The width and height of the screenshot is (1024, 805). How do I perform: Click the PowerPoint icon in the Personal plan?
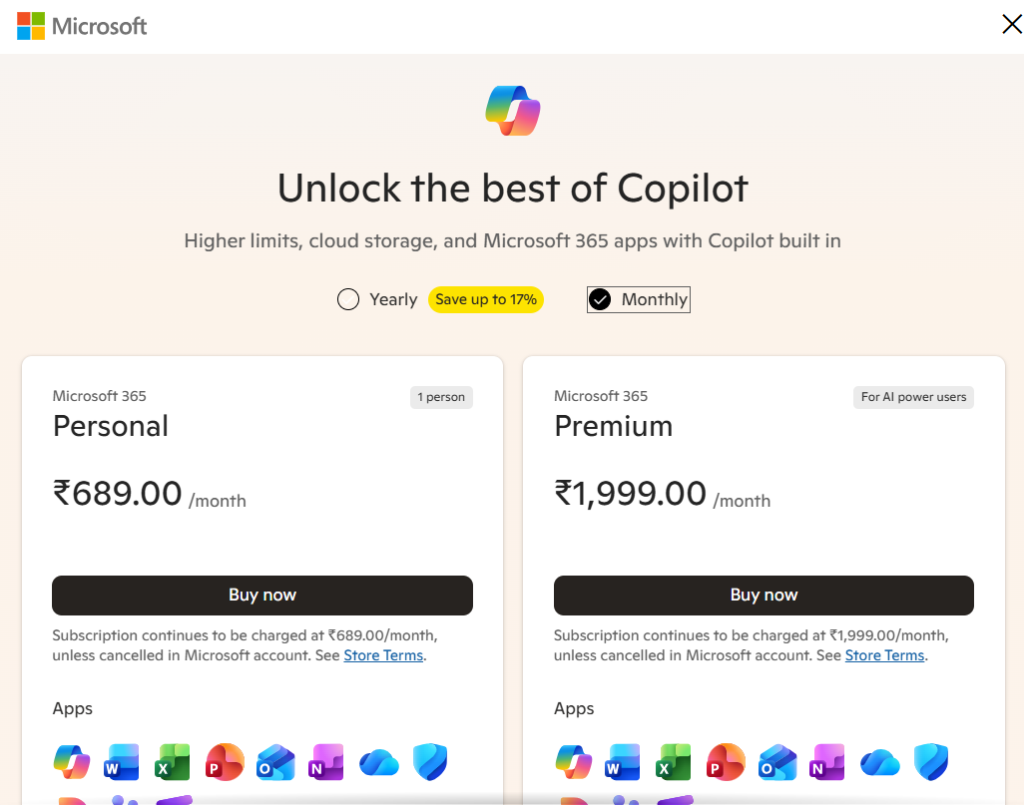tap(225, 762)
